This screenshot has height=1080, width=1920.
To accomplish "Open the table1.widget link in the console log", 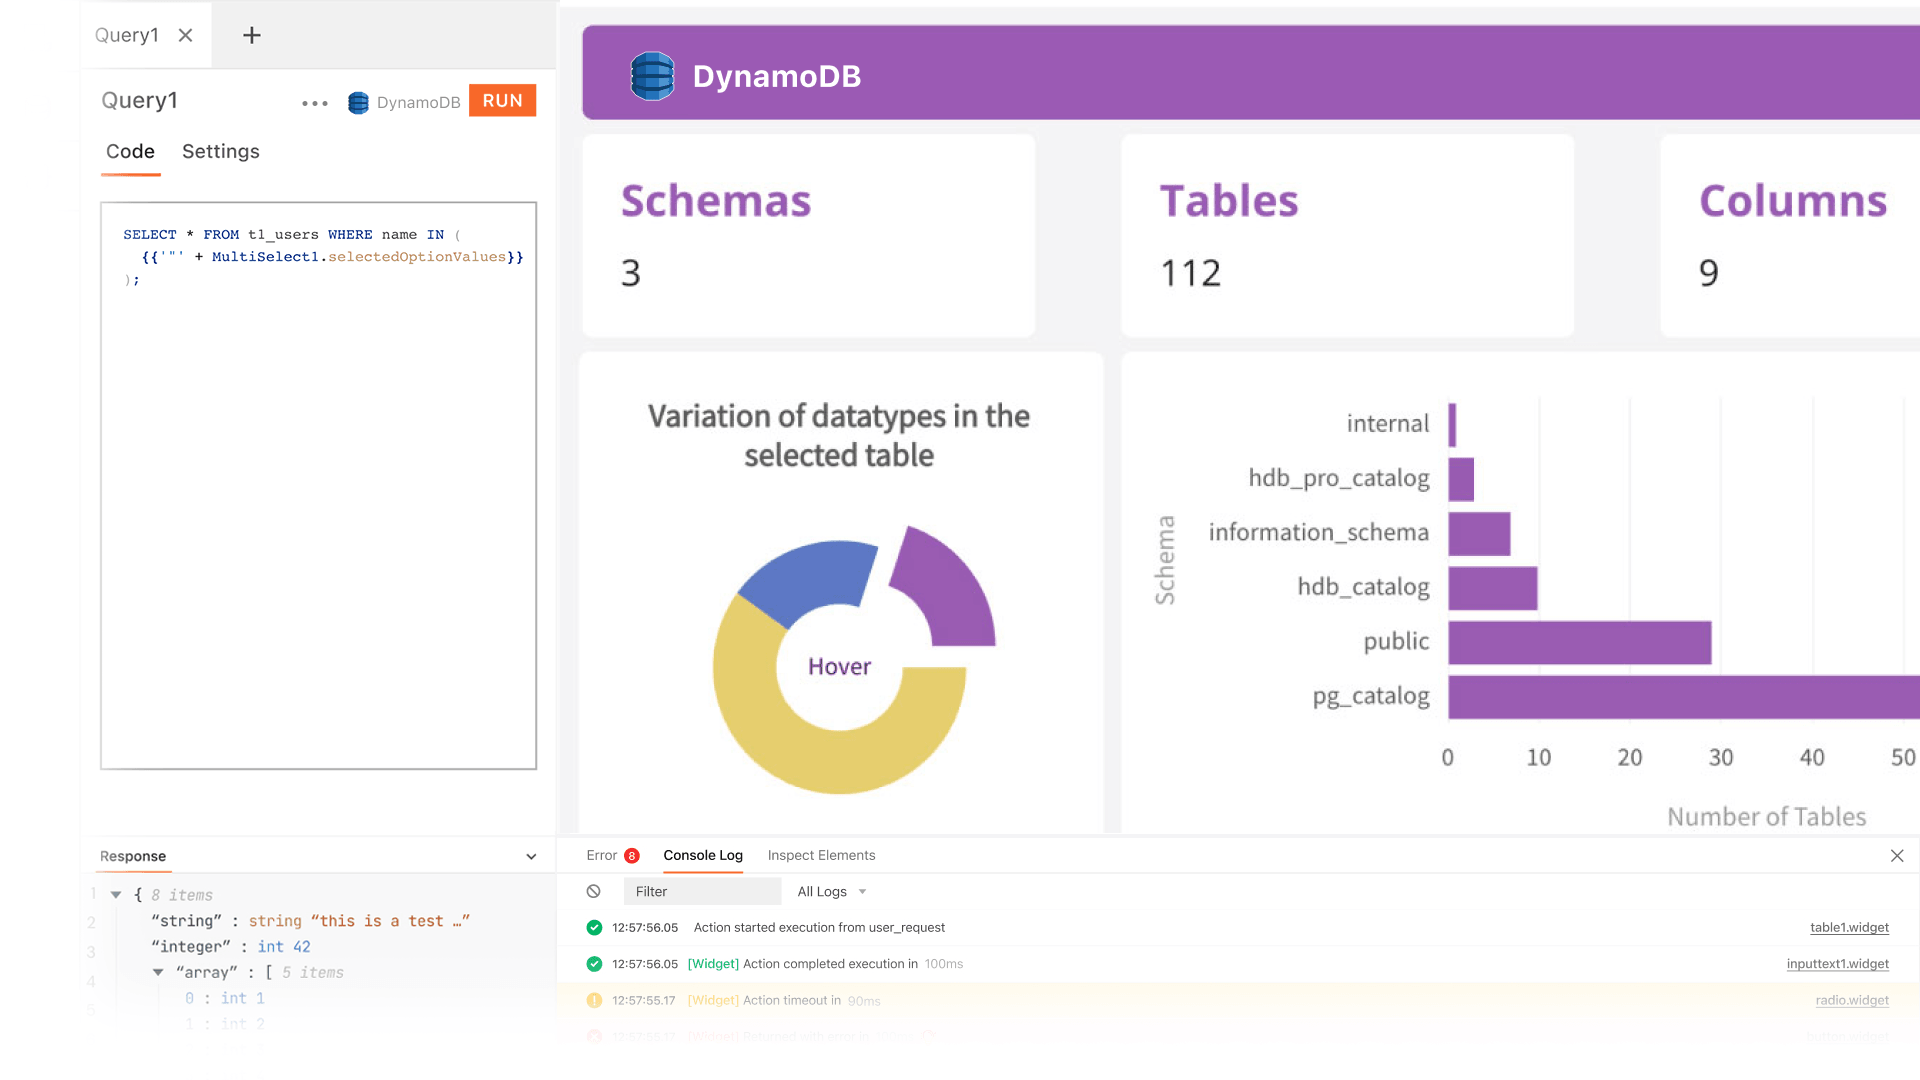I will (1849, 927).
